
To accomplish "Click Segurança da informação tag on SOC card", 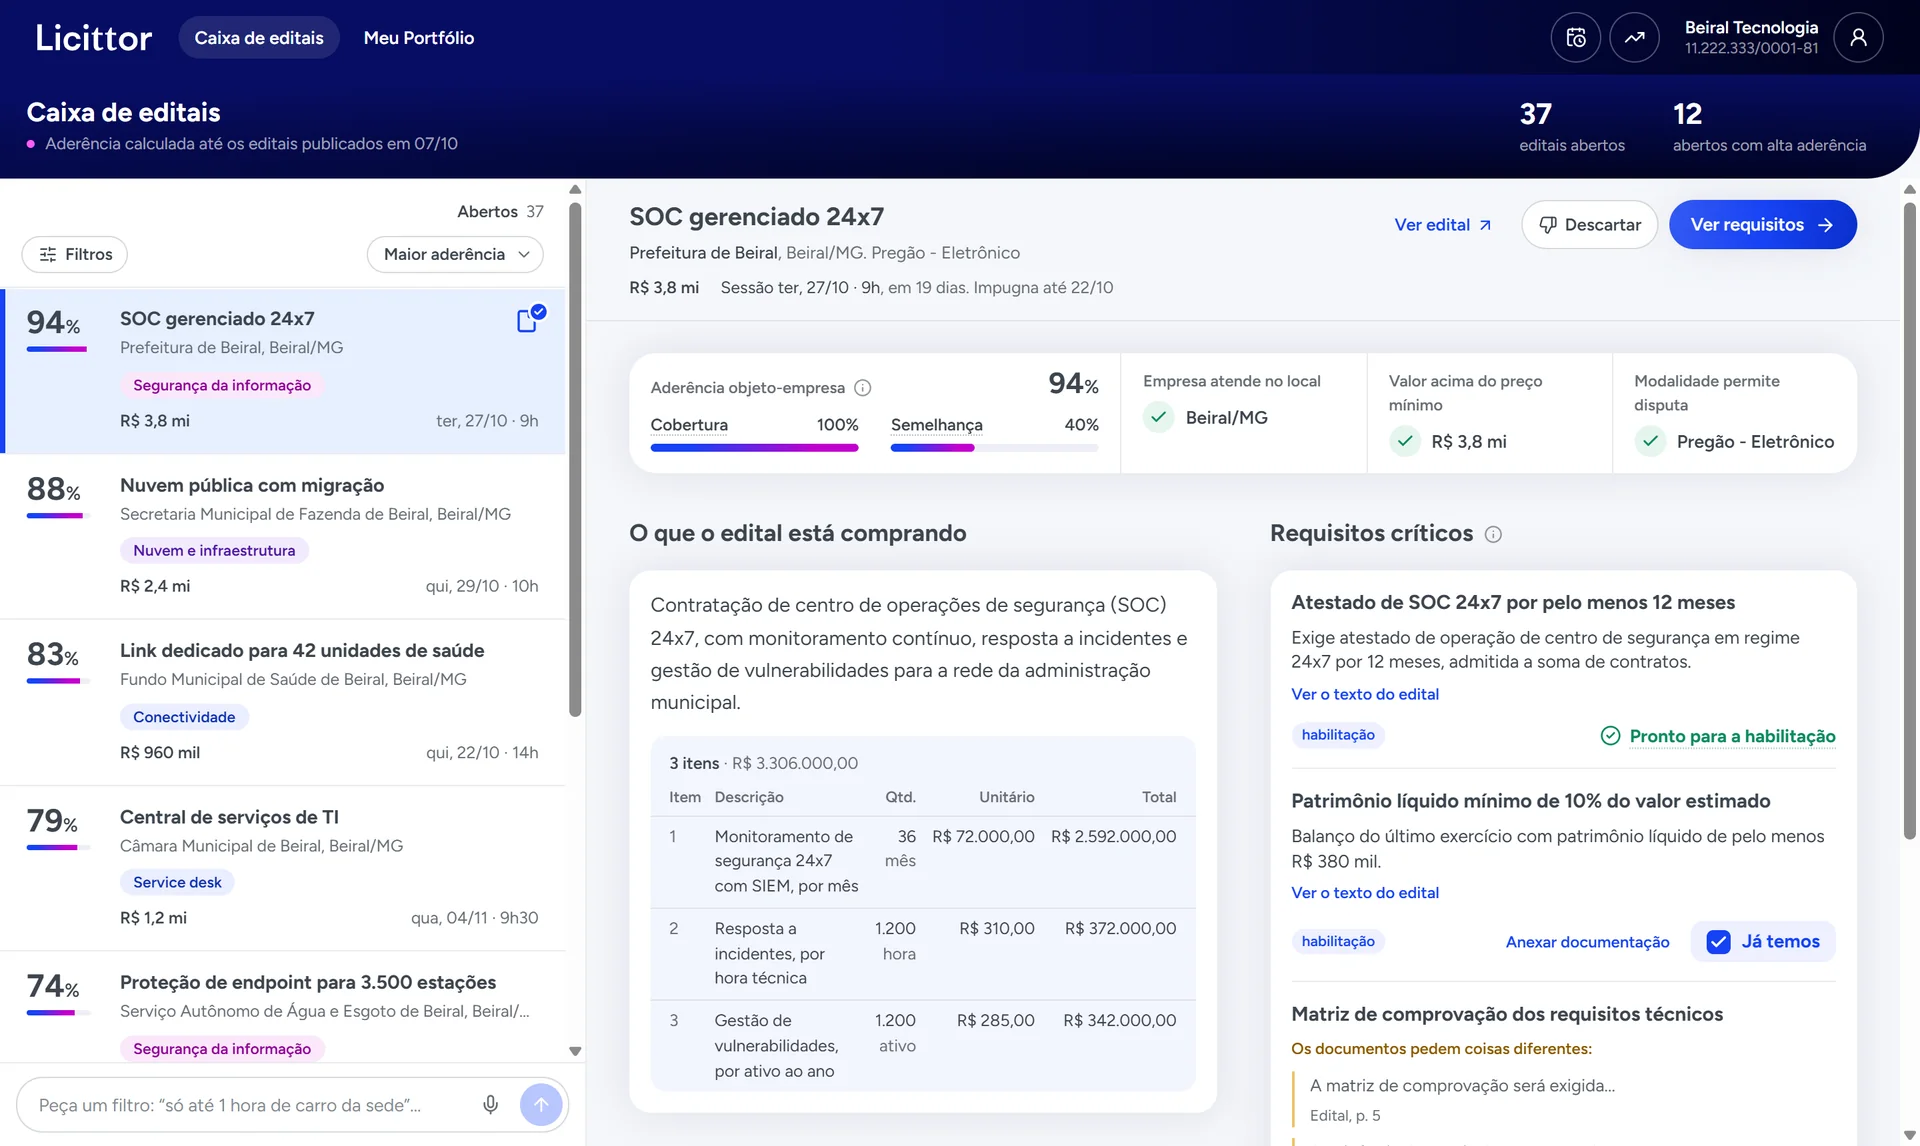I will tap(222, 385).
